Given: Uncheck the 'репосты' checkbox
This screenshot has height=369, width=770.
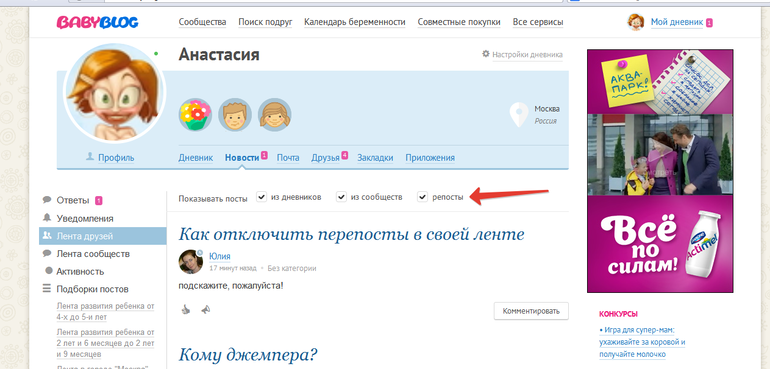Looking at the screenshot, I should click(x=422, y=197).
